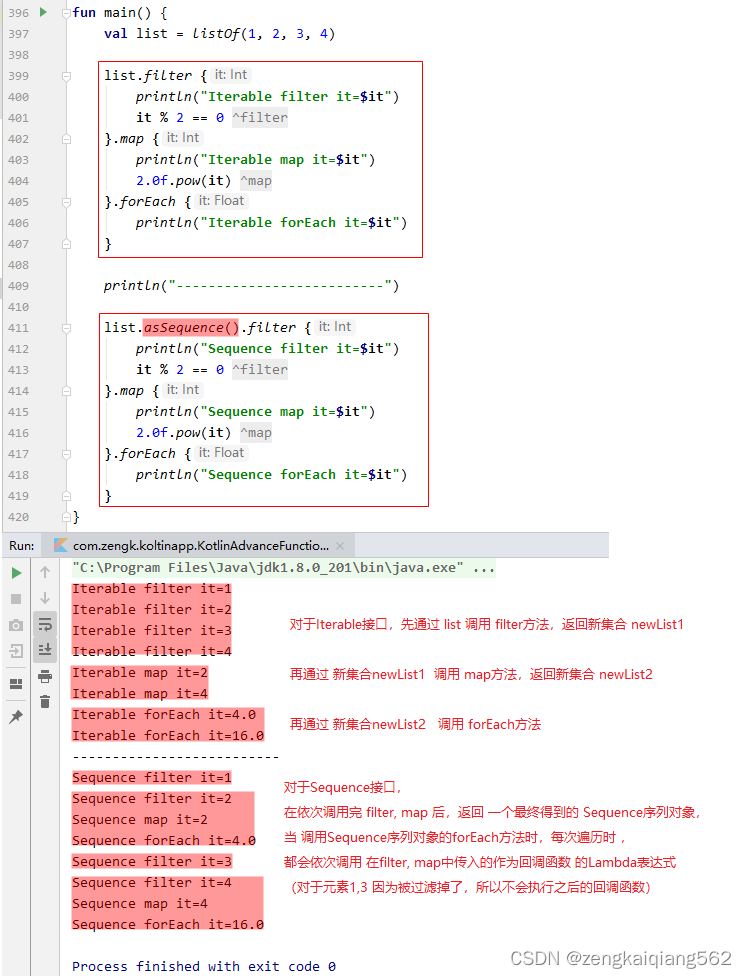Click the 'it: Int' hint on line 399

point(231,75)
